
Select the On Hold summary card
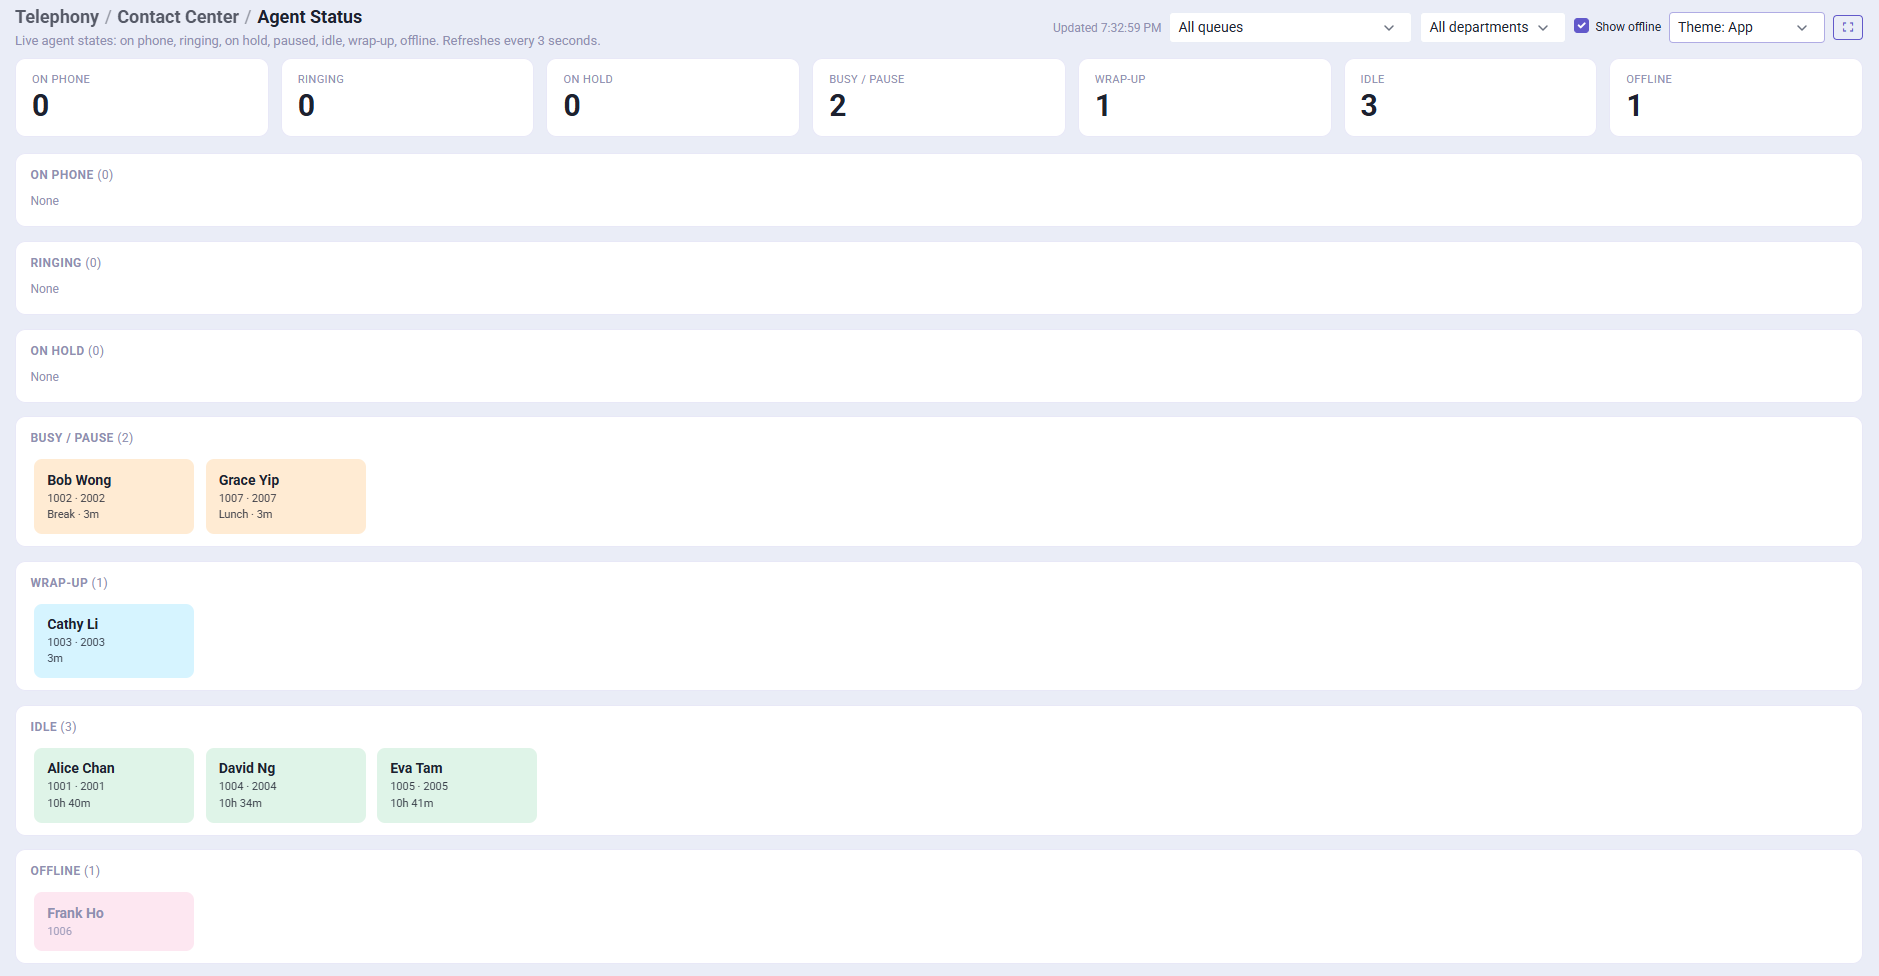(x=673, y=97)
